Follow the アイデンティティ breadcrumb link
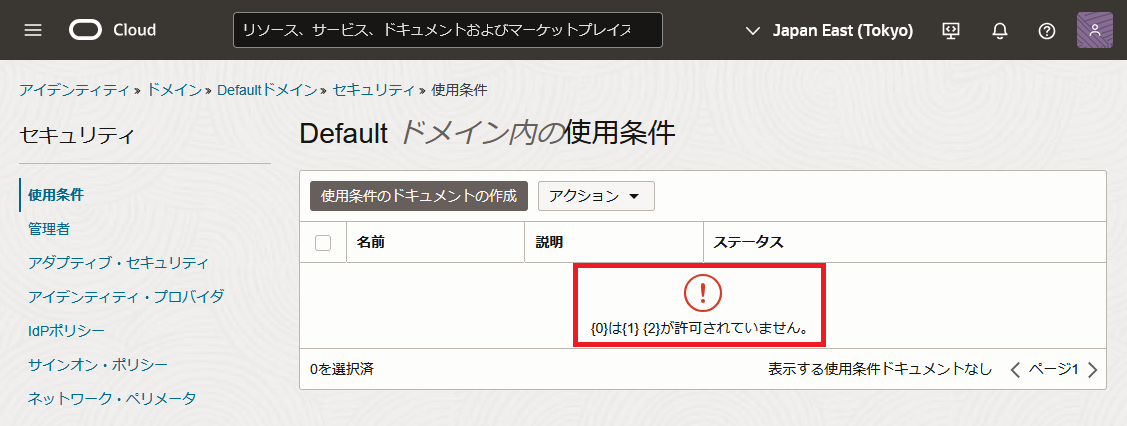 77,91
